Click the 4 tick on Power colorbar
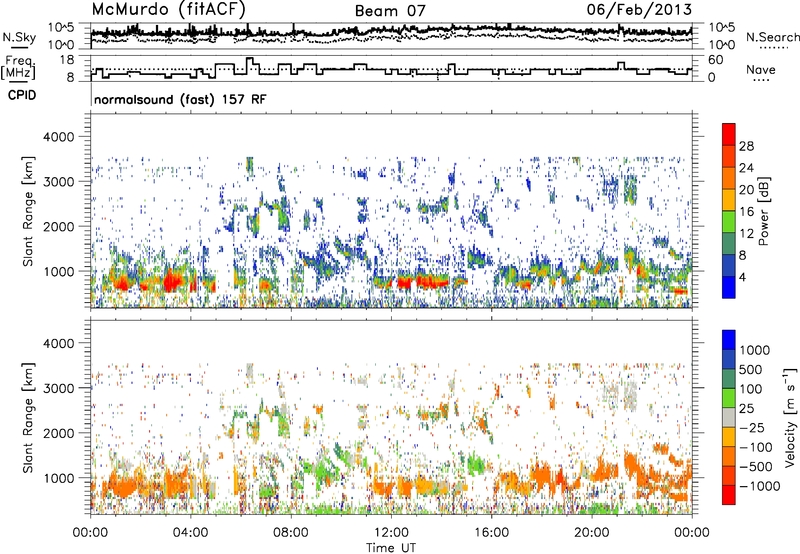800x554 pixels. click(742, 277)
